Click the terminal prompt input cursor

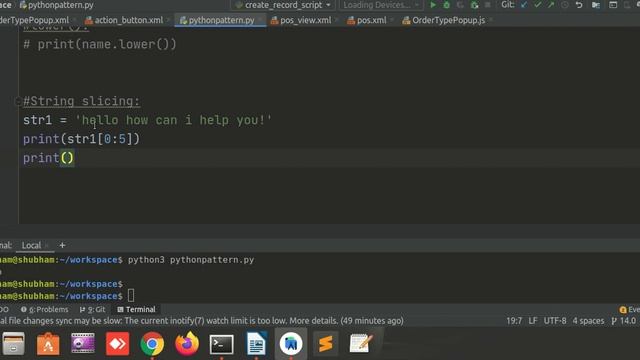[x=131, y=296]
